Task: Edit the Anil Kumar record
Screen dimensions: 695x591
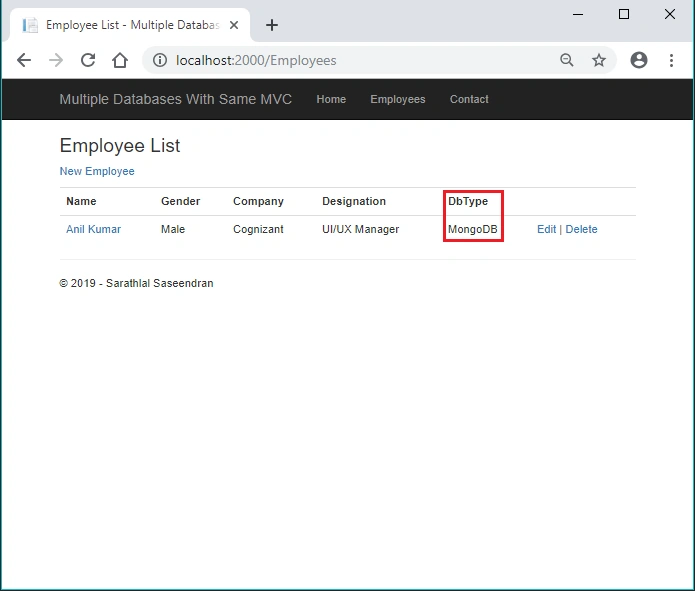Action: (546, 229)
